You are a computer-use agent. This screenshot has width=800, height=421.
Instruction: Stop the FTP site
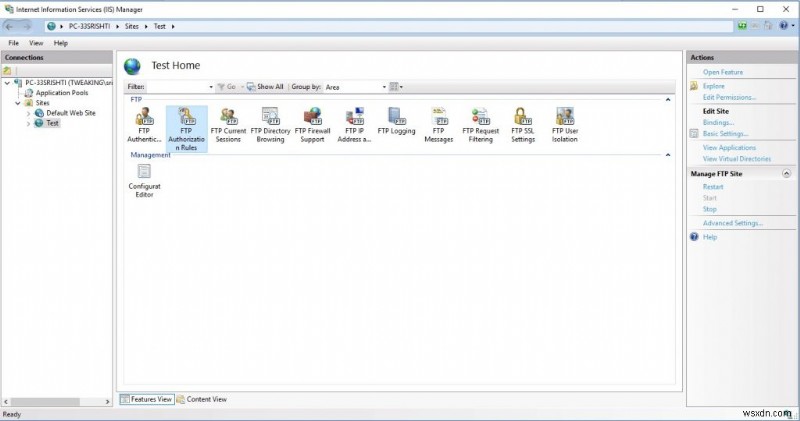(x=709, y=209)
